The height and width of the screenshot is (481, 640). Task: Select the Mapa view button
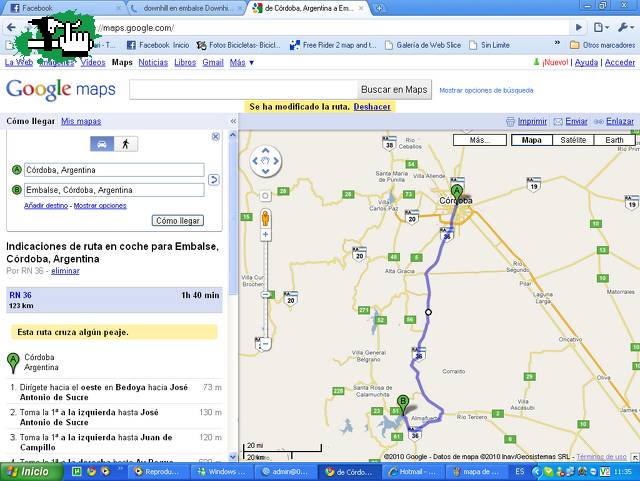531,140
